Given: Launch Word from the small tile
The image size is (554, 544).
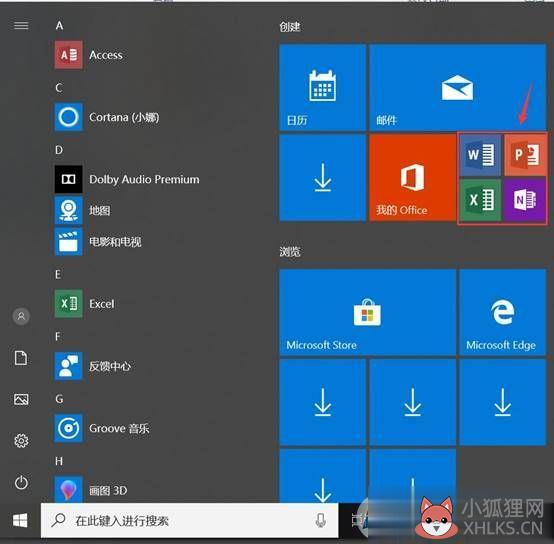Looking at the screenshot, I should pos(480,155).
